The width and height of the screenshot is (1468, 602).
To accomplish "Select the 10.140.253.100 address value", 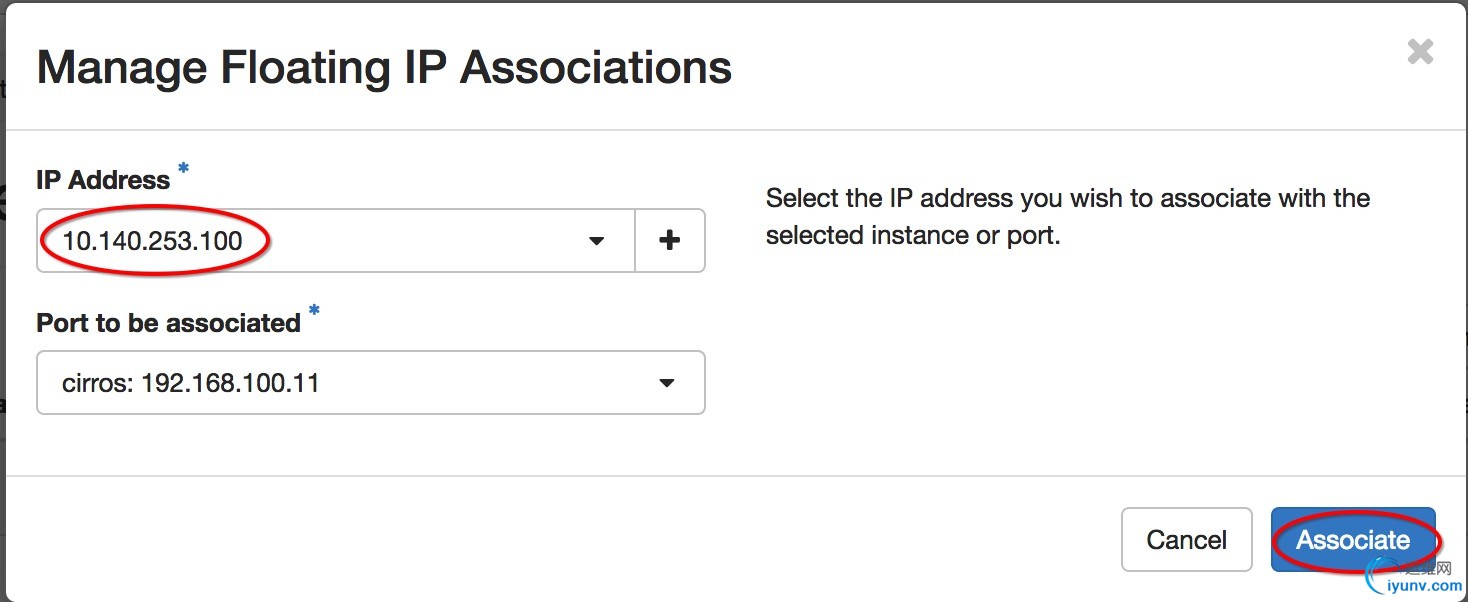I will tap(152, 241).
